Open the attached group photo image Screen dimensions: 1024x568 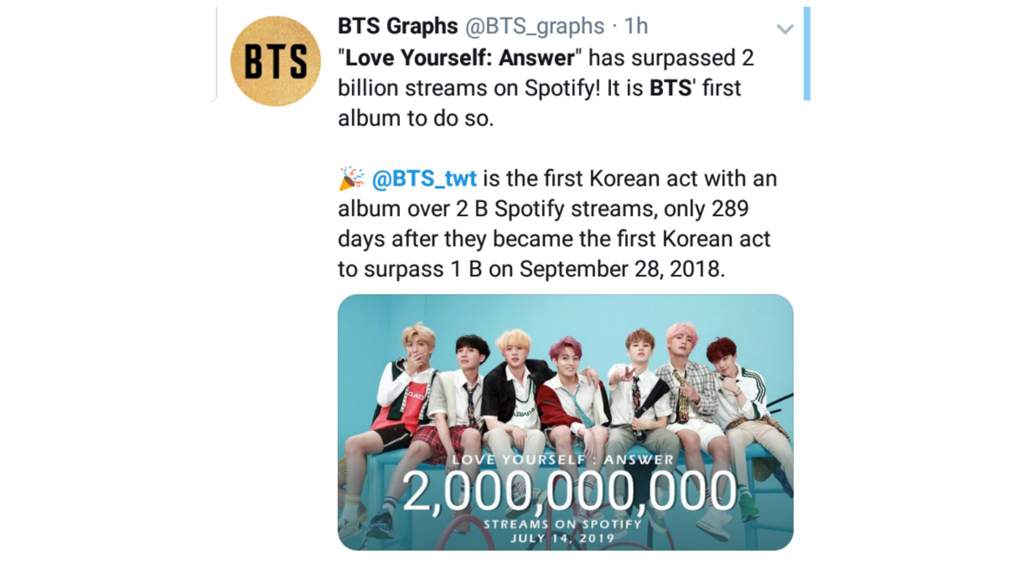pyautogui.click(x=566, y=422)
